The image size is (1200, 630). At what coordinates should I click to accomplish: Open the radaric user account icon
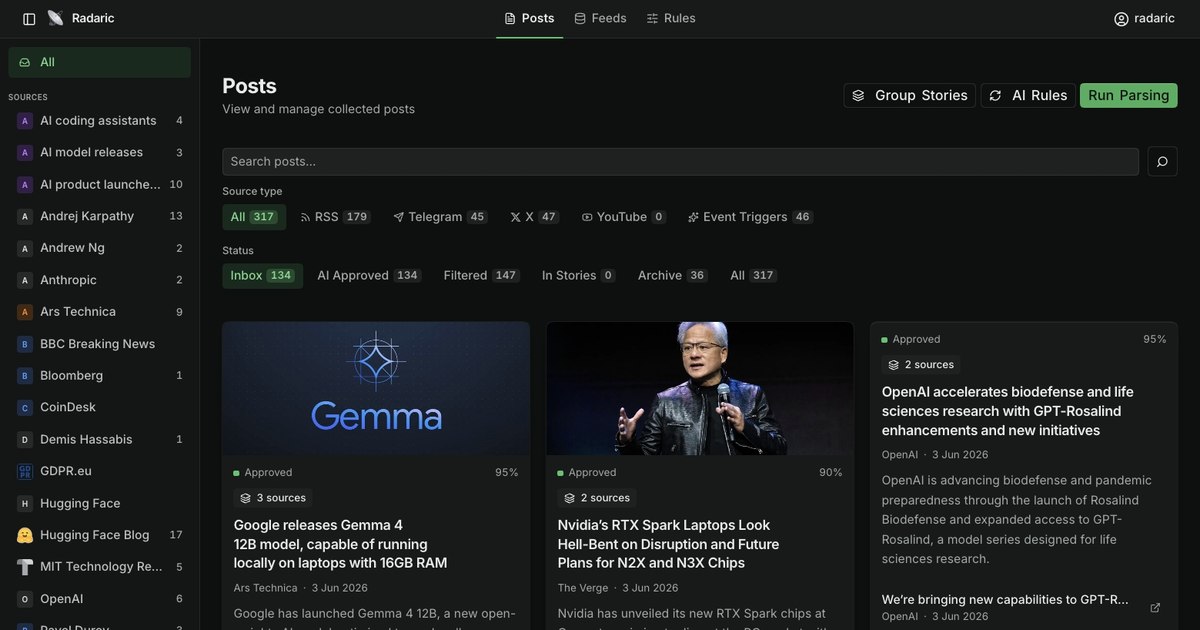click(x=1121, y=19)
